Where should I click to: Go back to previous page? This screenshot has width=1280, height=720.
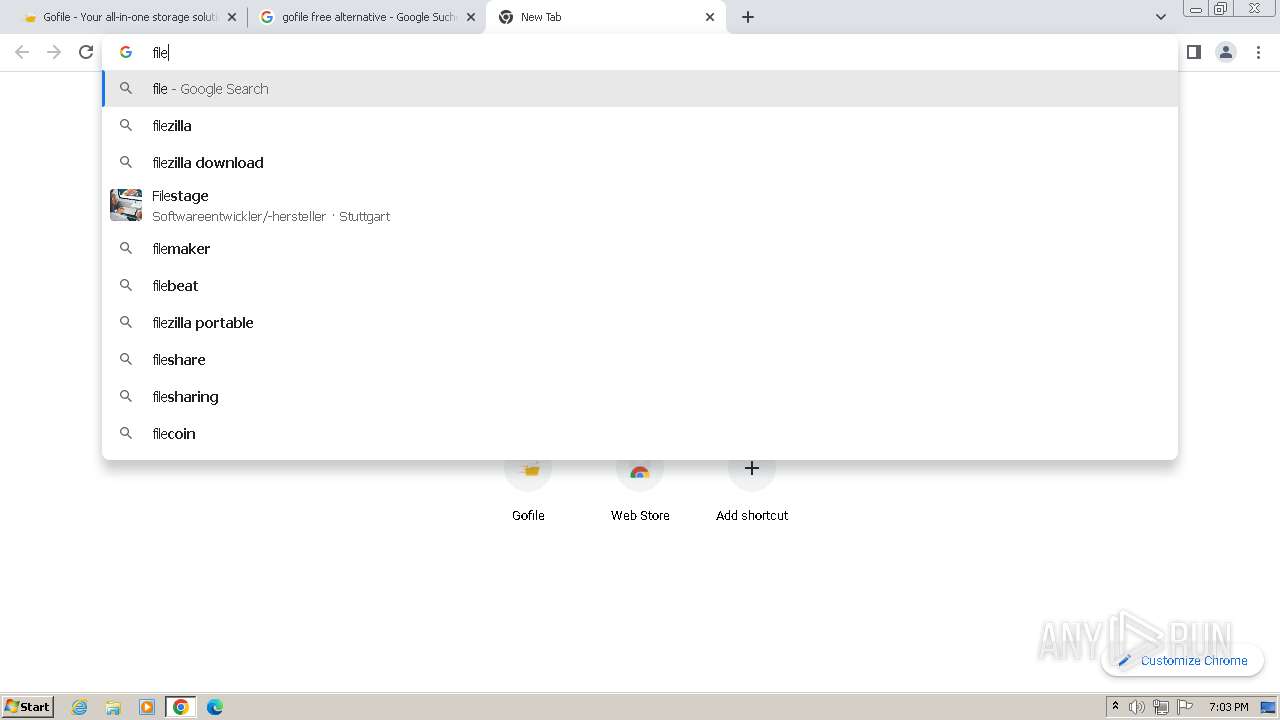22,52
